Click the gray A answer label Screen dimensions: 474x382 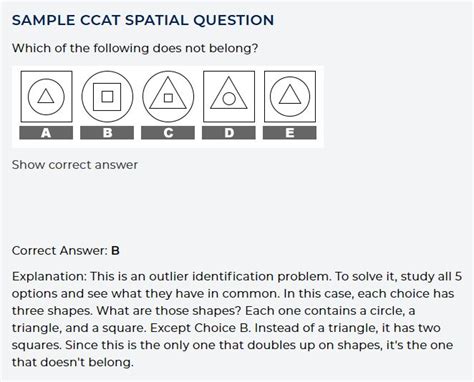pos(46,133)
